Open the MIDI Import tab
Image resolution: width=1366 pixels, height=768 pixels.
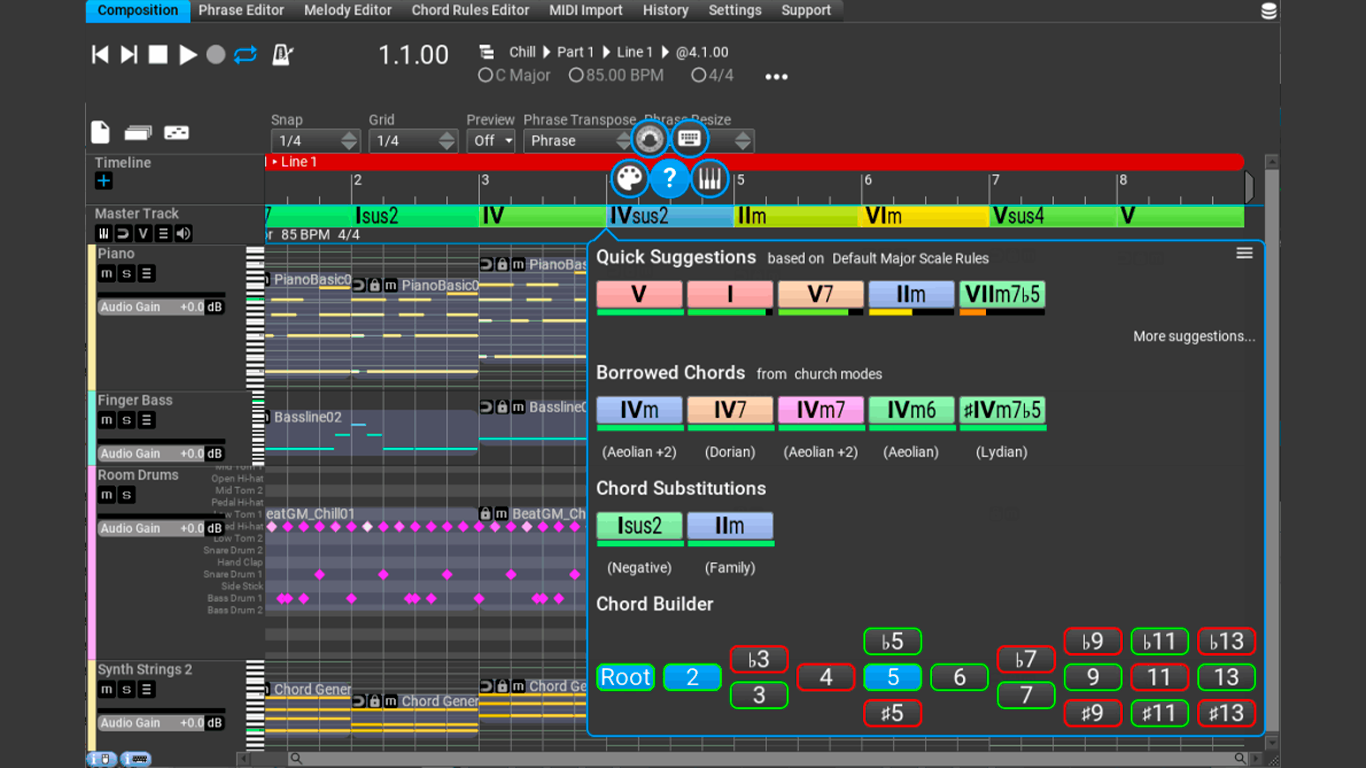tap(586, 10)
